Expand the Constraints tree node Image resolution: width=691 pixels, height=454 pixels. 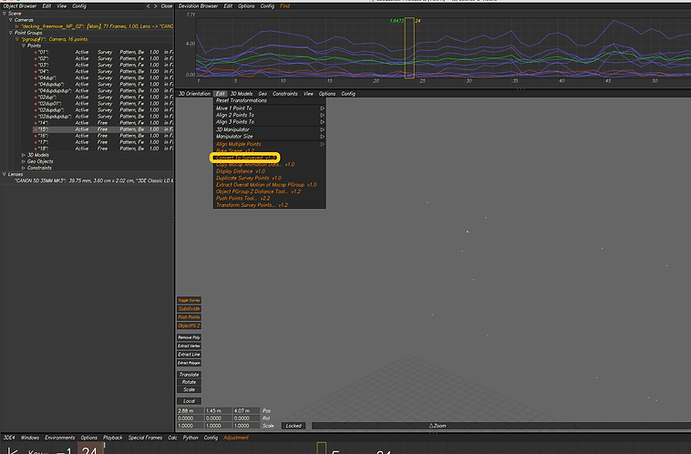pyautogui.click(x=23, y=167)
